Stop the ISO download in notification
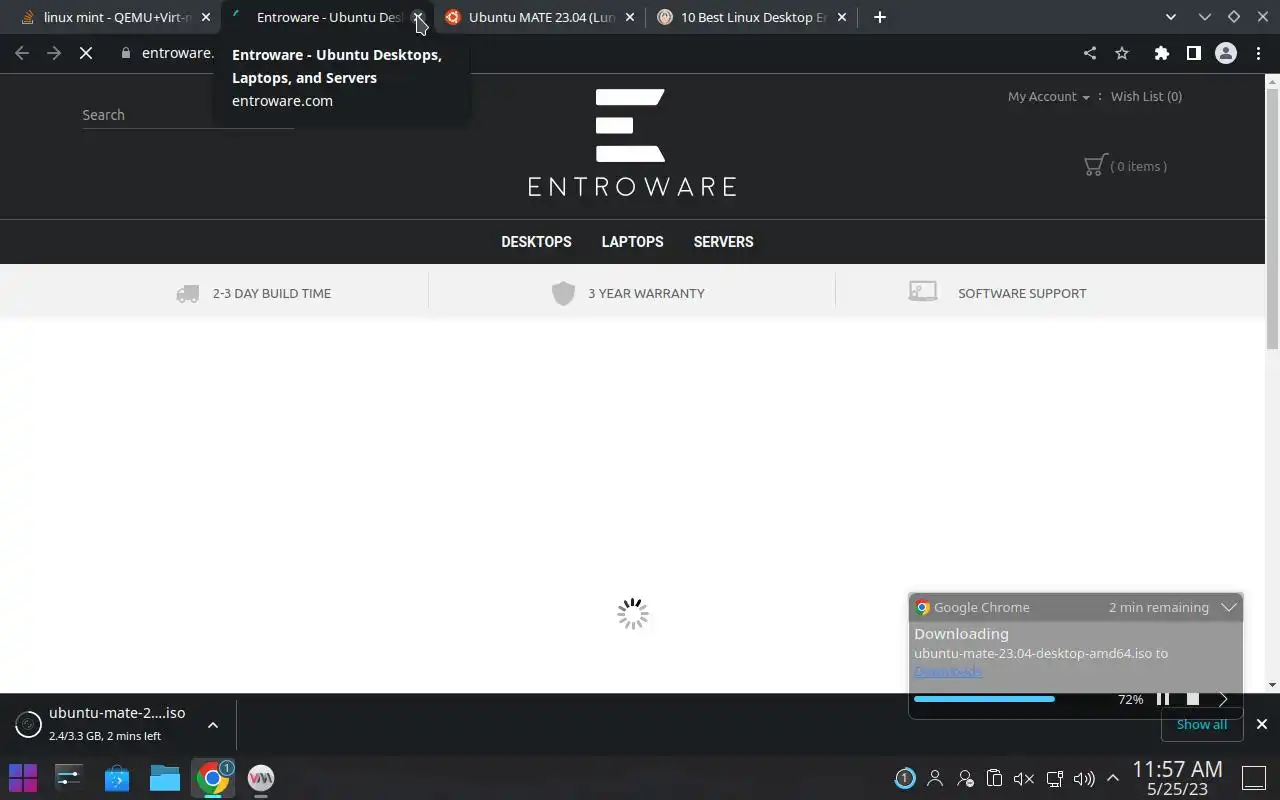The image size is (1280, 800). pos(1192,699)
